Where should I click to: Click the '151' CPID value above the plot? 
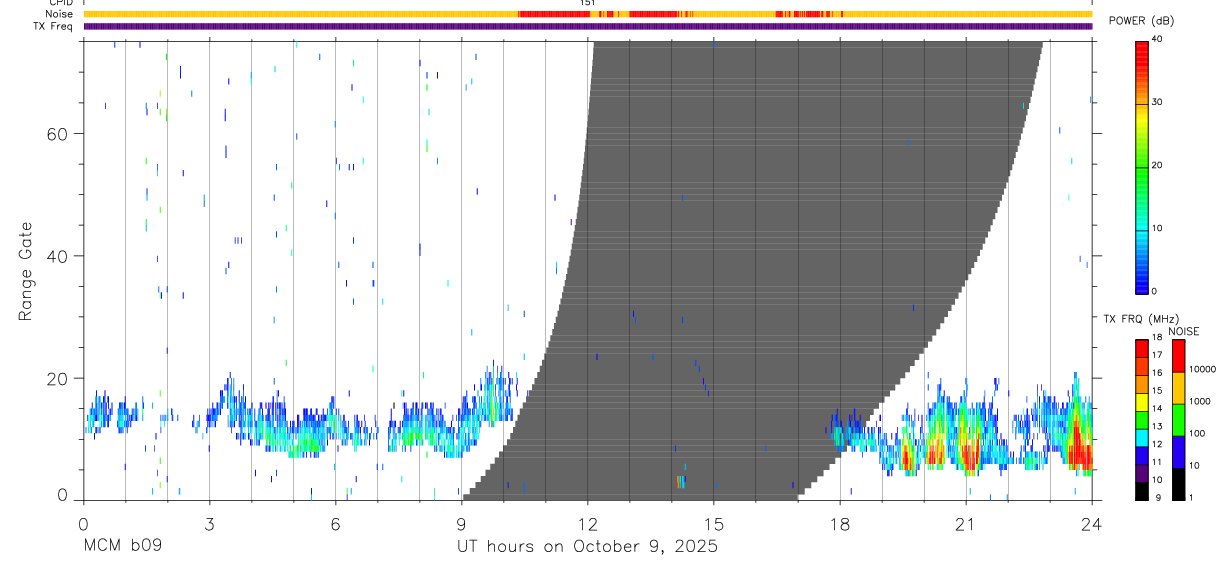click(x=588, y=3)
